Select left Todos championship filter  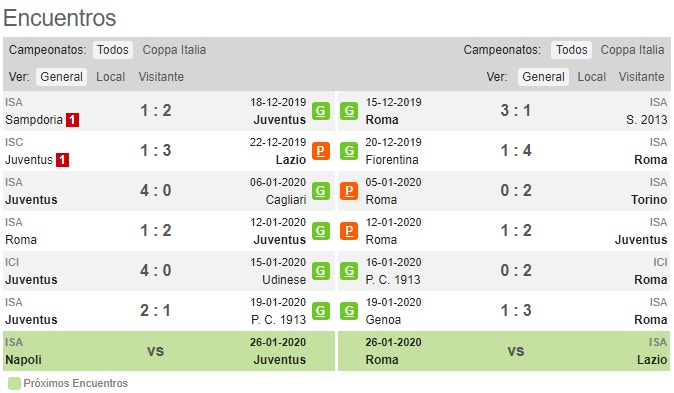click(x=113, y=50)
